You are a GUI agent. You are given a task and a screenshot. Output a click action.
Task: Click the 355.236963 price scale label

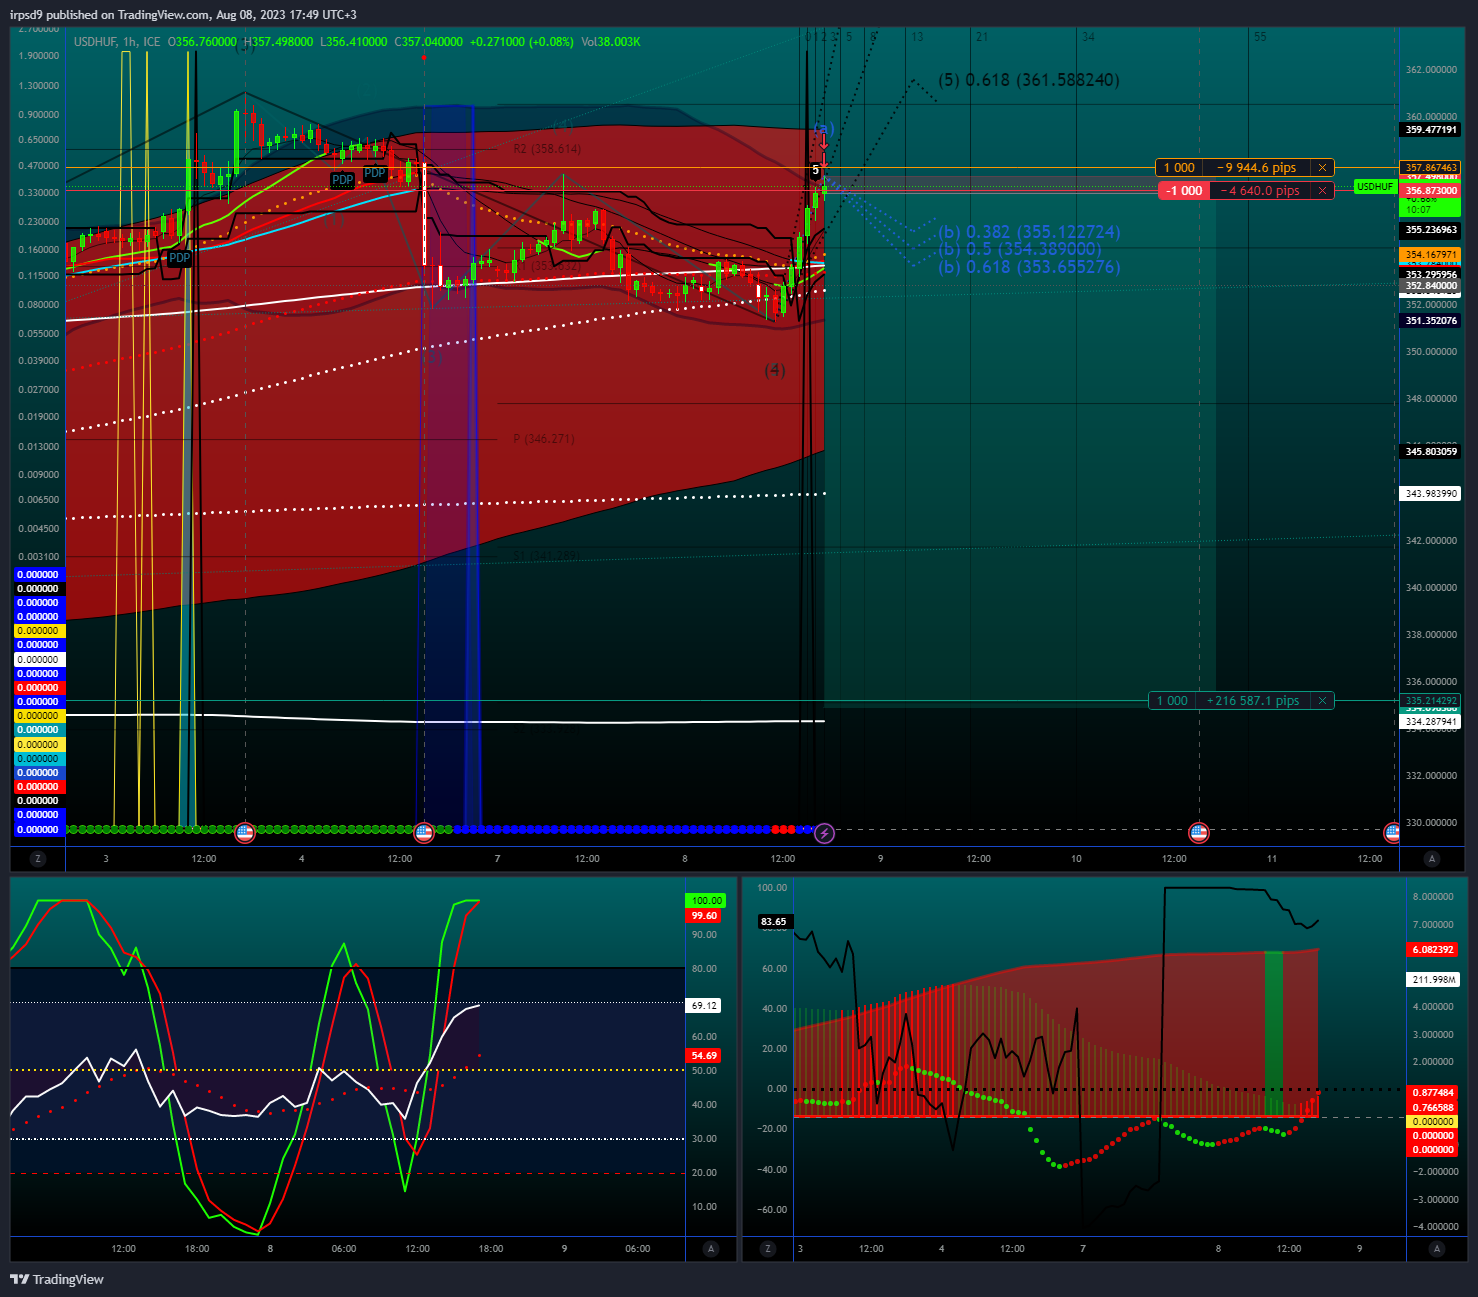[x=1431, y=230]
